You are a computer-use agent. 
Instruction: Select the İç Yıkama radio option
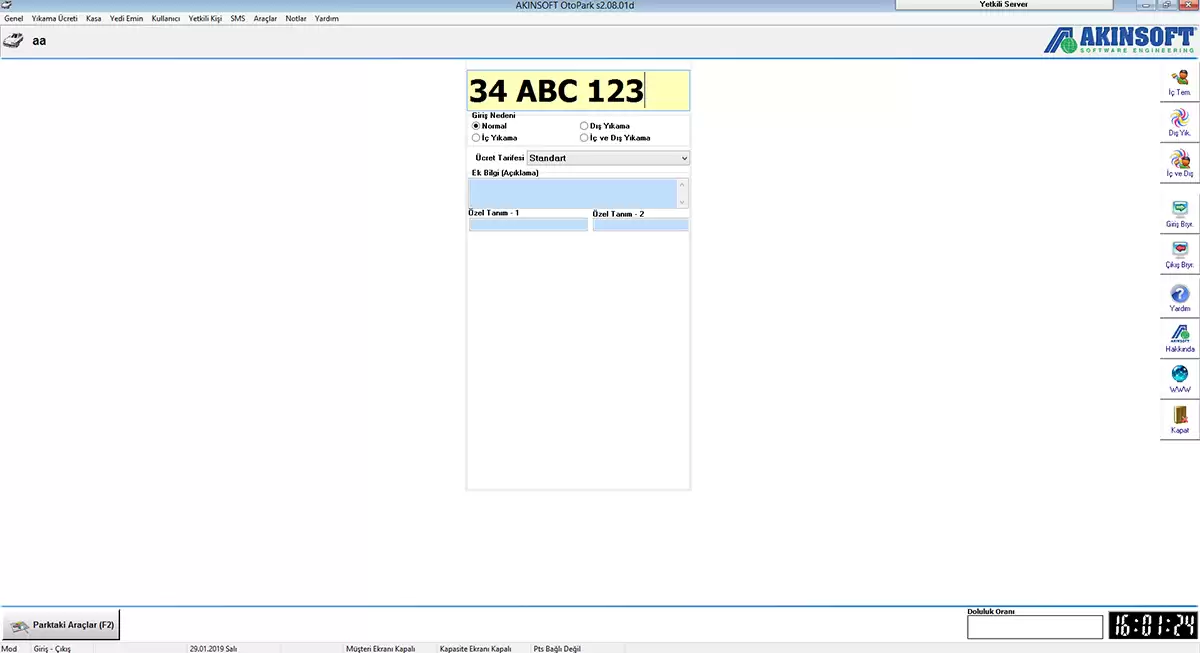point(476,138)
